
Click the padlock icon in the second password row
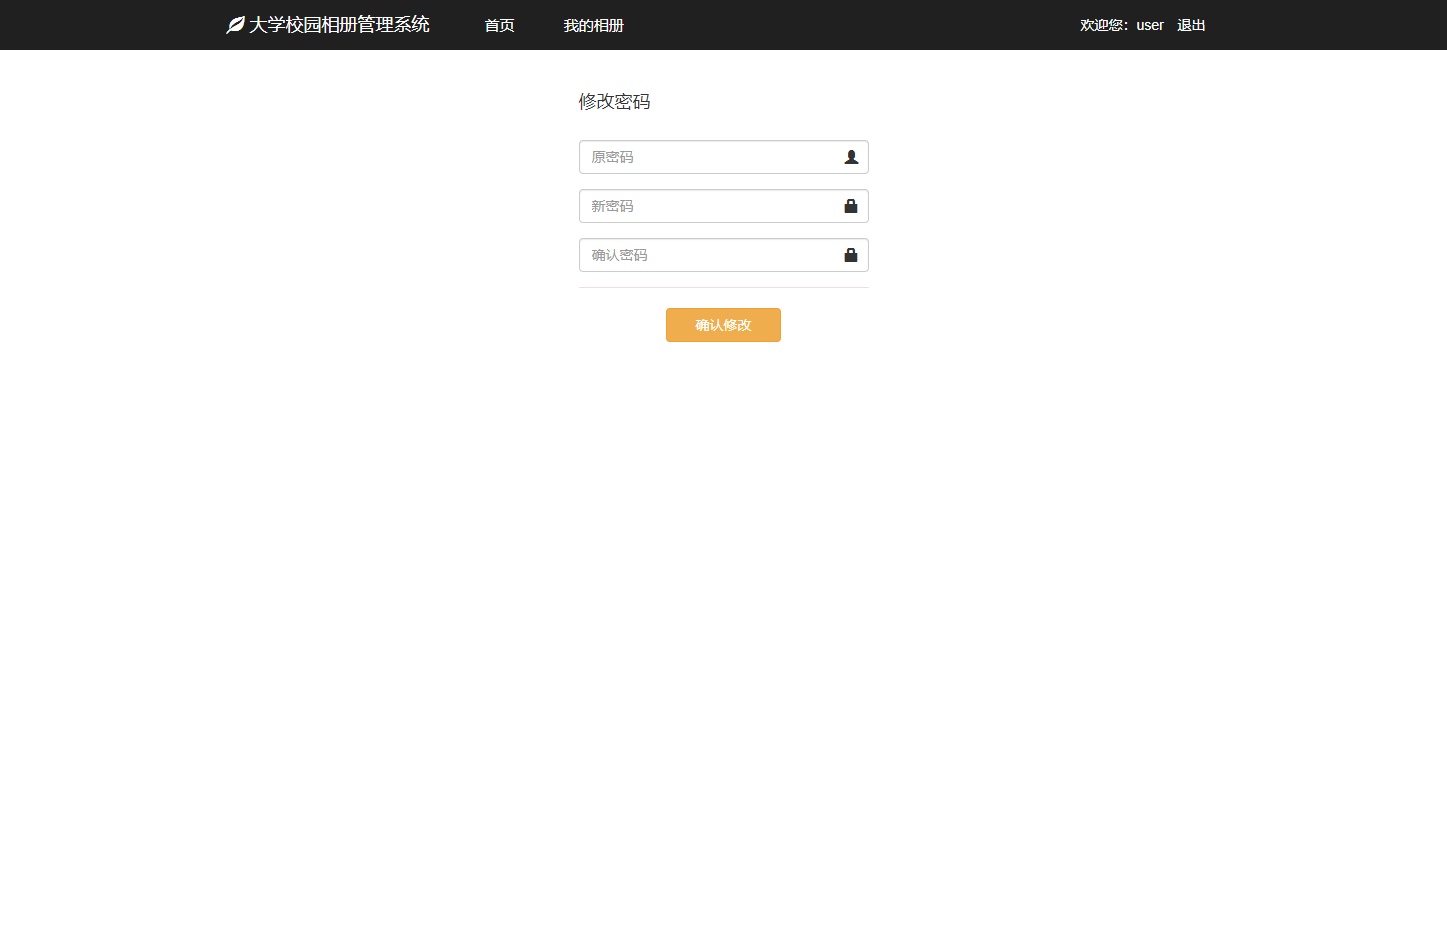pos(851,205)
